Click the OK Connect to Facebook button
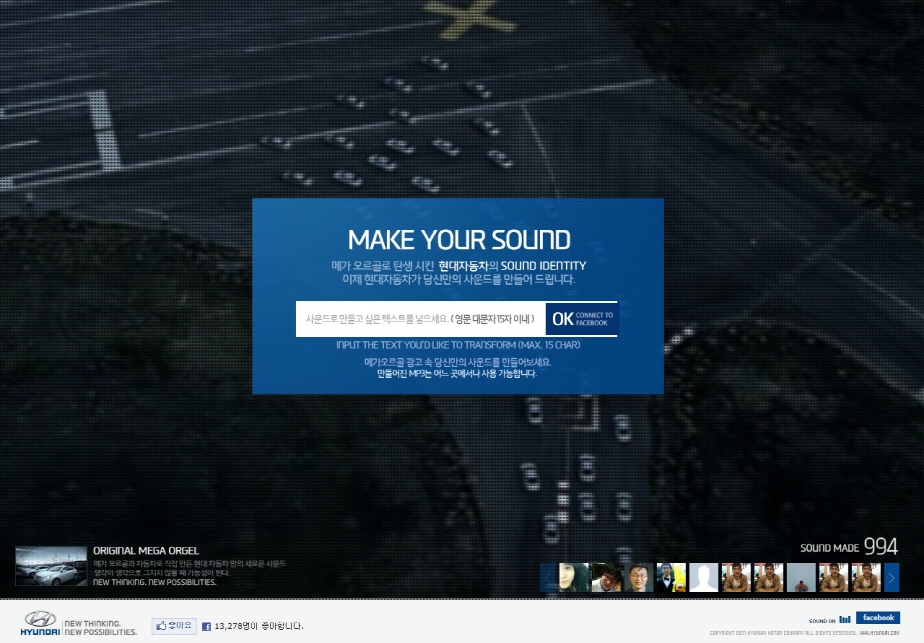Screen dimensions: 924x643 coord(582,319)
